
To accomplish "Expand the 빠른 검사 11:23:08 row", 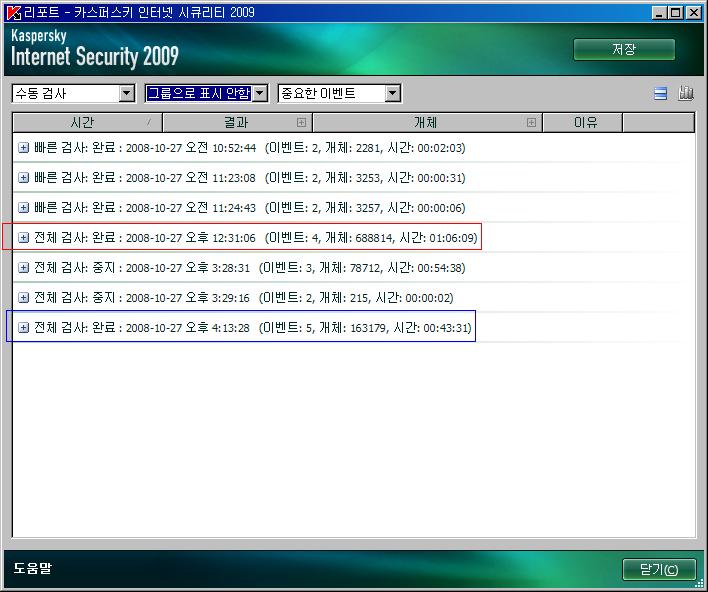I will pyautogui.click(x=23, y=177).
